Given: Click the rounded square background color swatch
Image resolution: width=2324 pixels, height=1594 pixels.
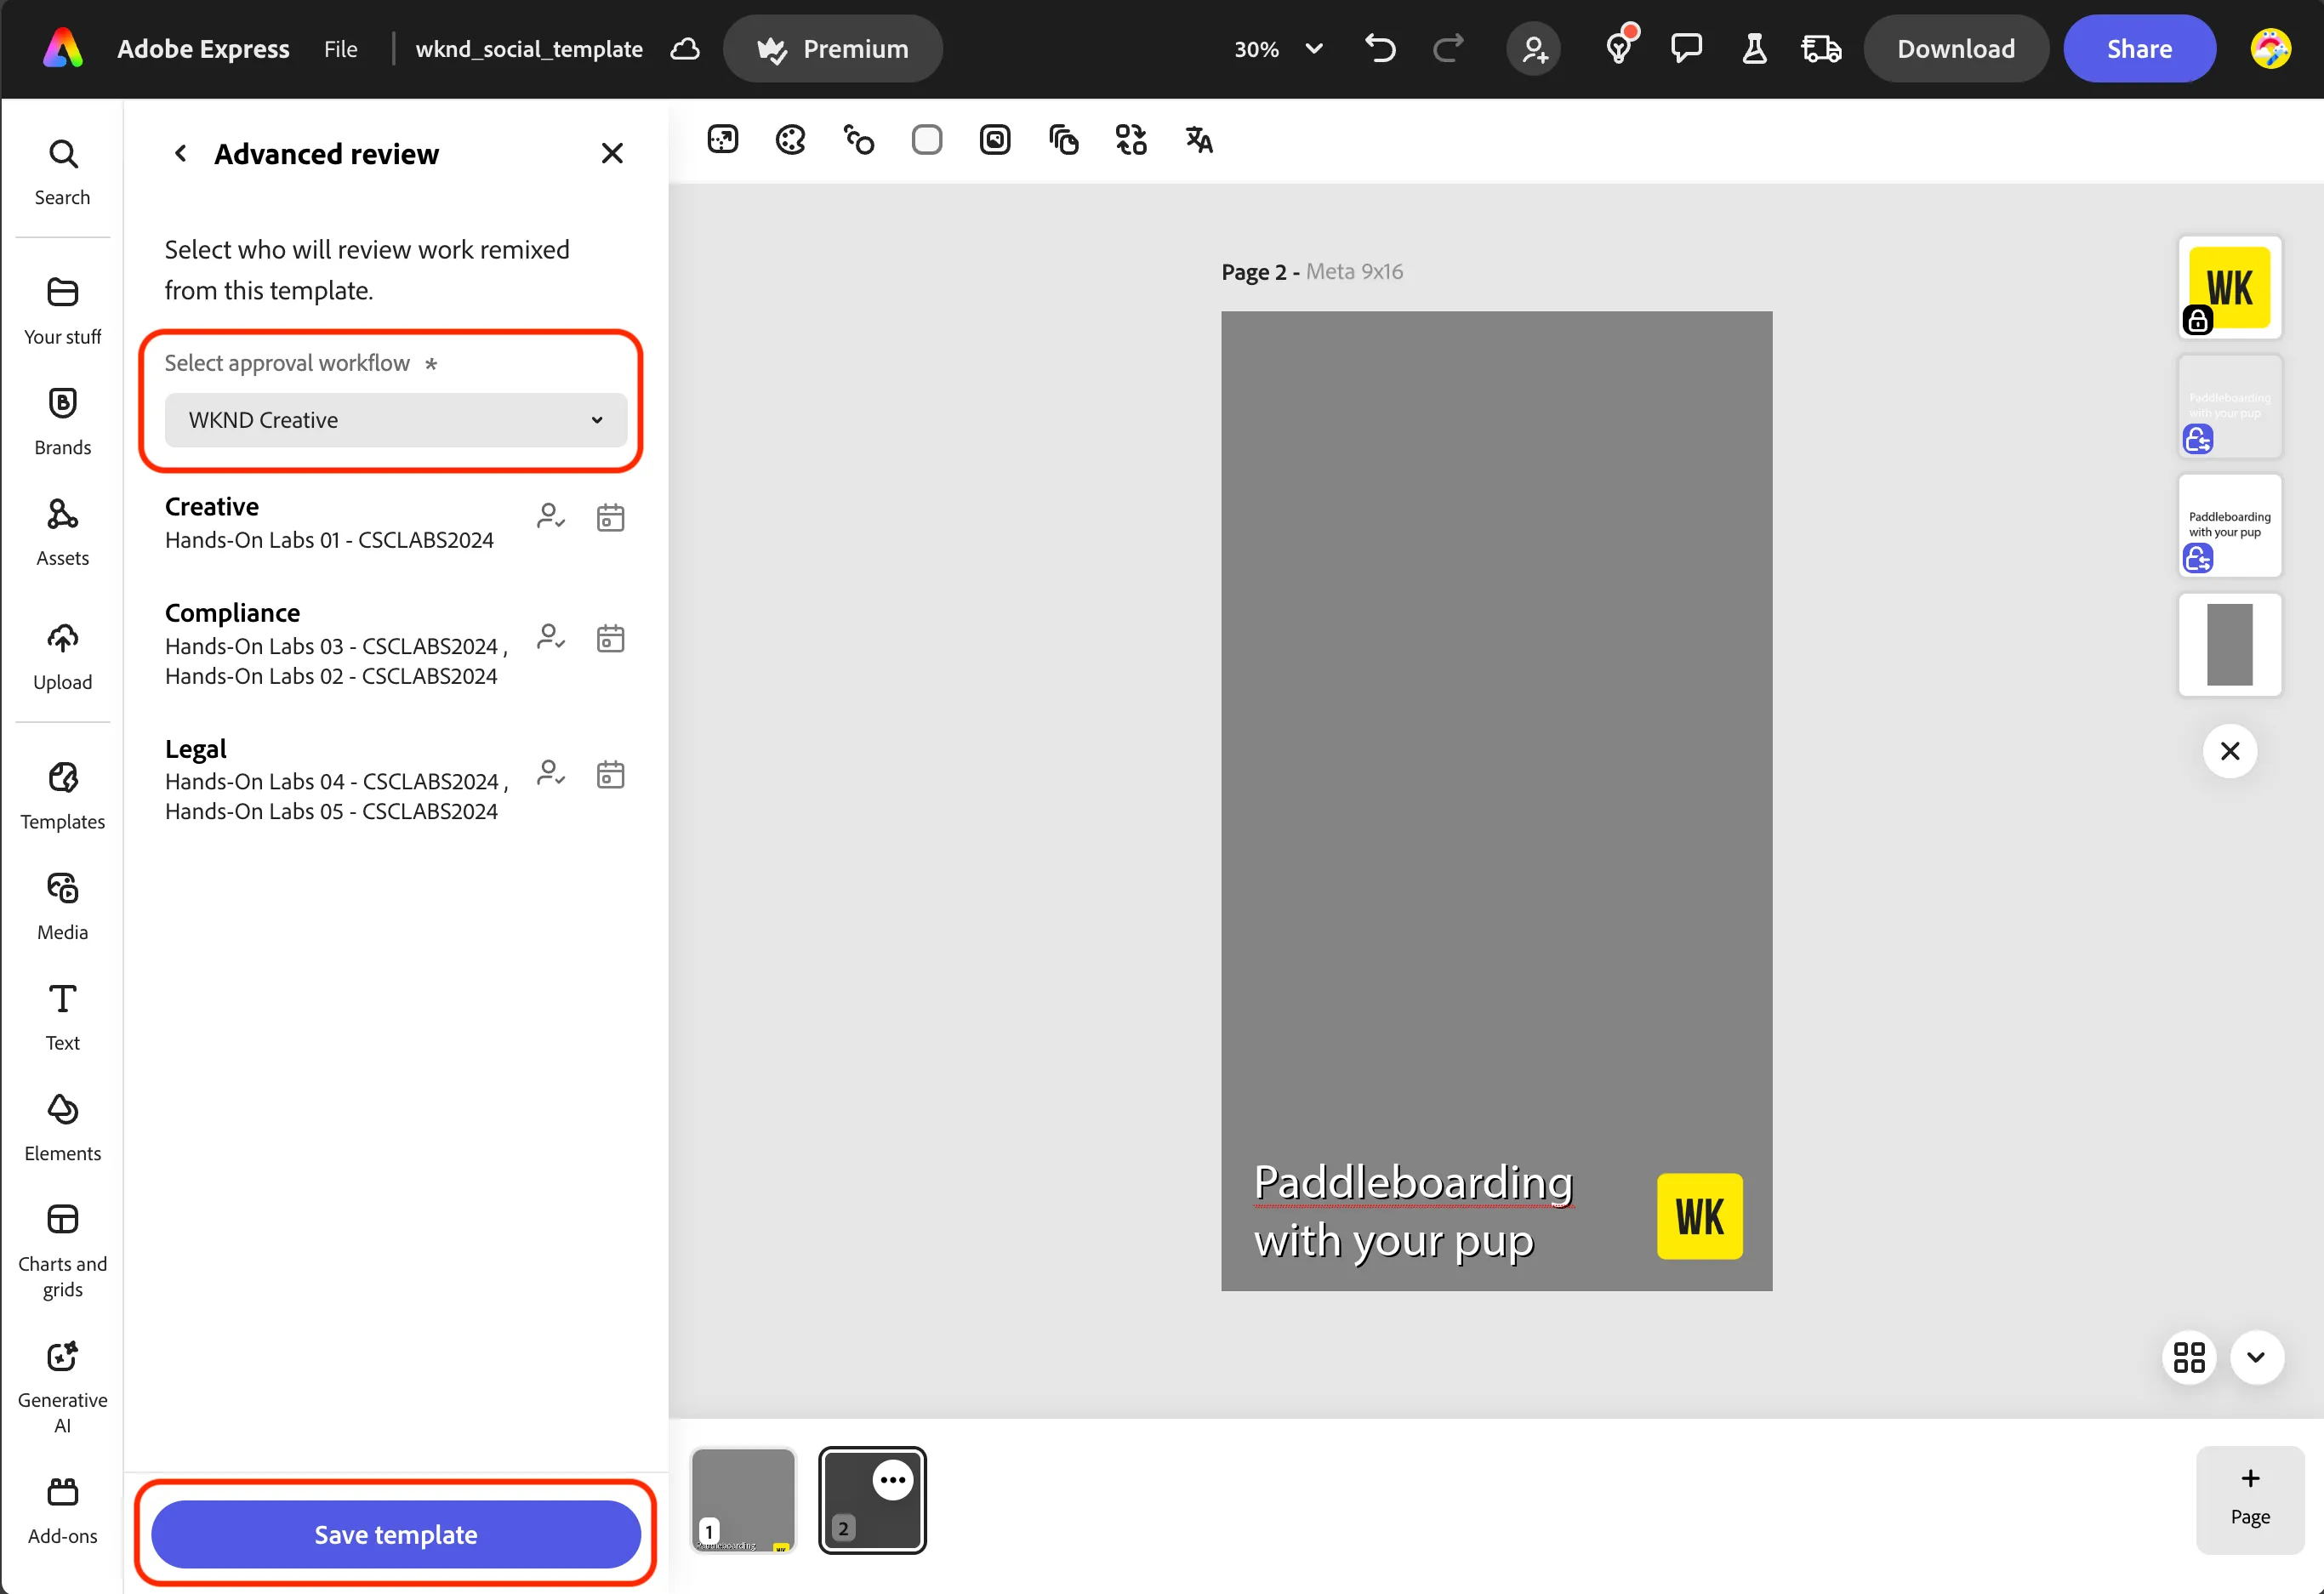Looking at the screenshot, I should coord(927,140).
